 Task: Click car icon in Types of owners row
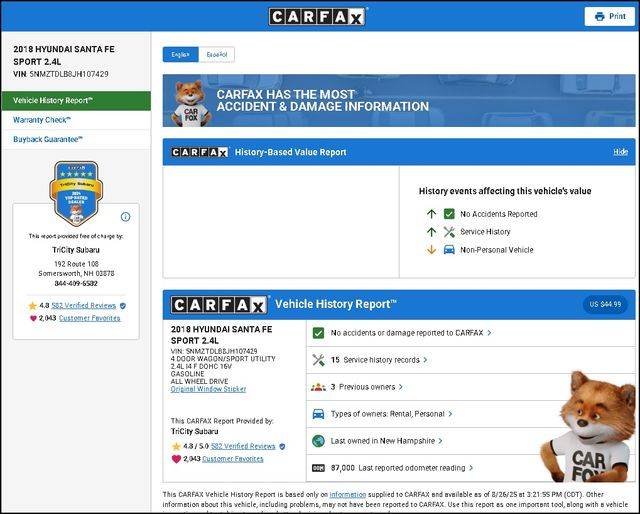click(318, 414)
